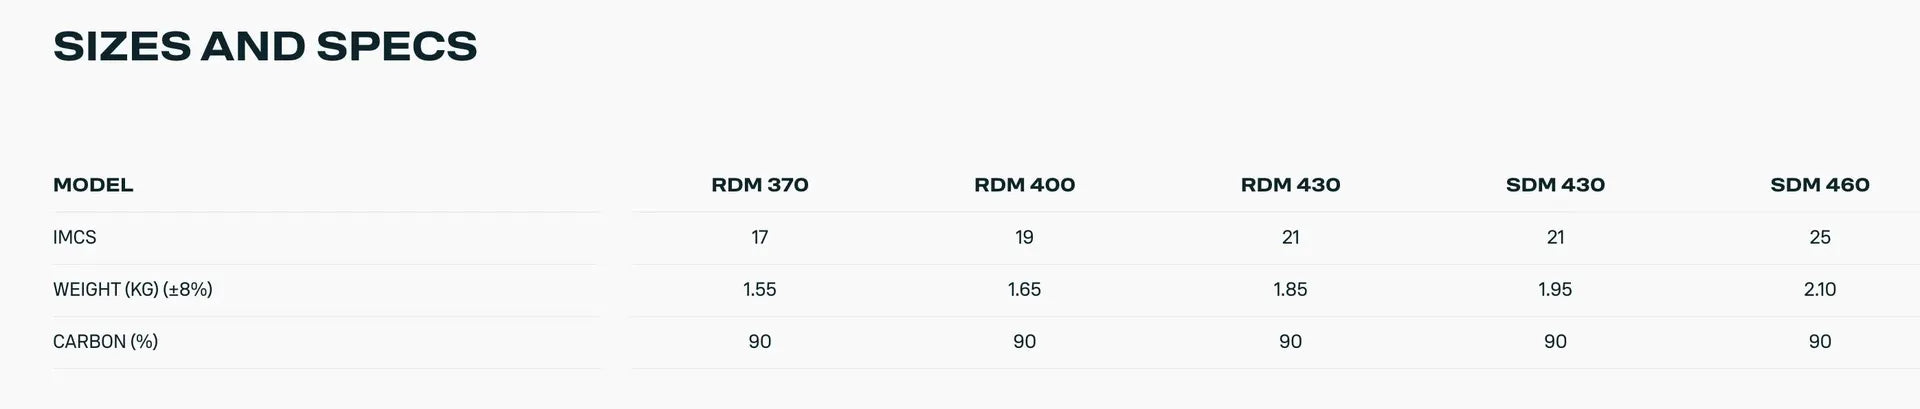Click IMCS value 17 for RDM 370
The image size is (1920, 409).
point(760,238)
